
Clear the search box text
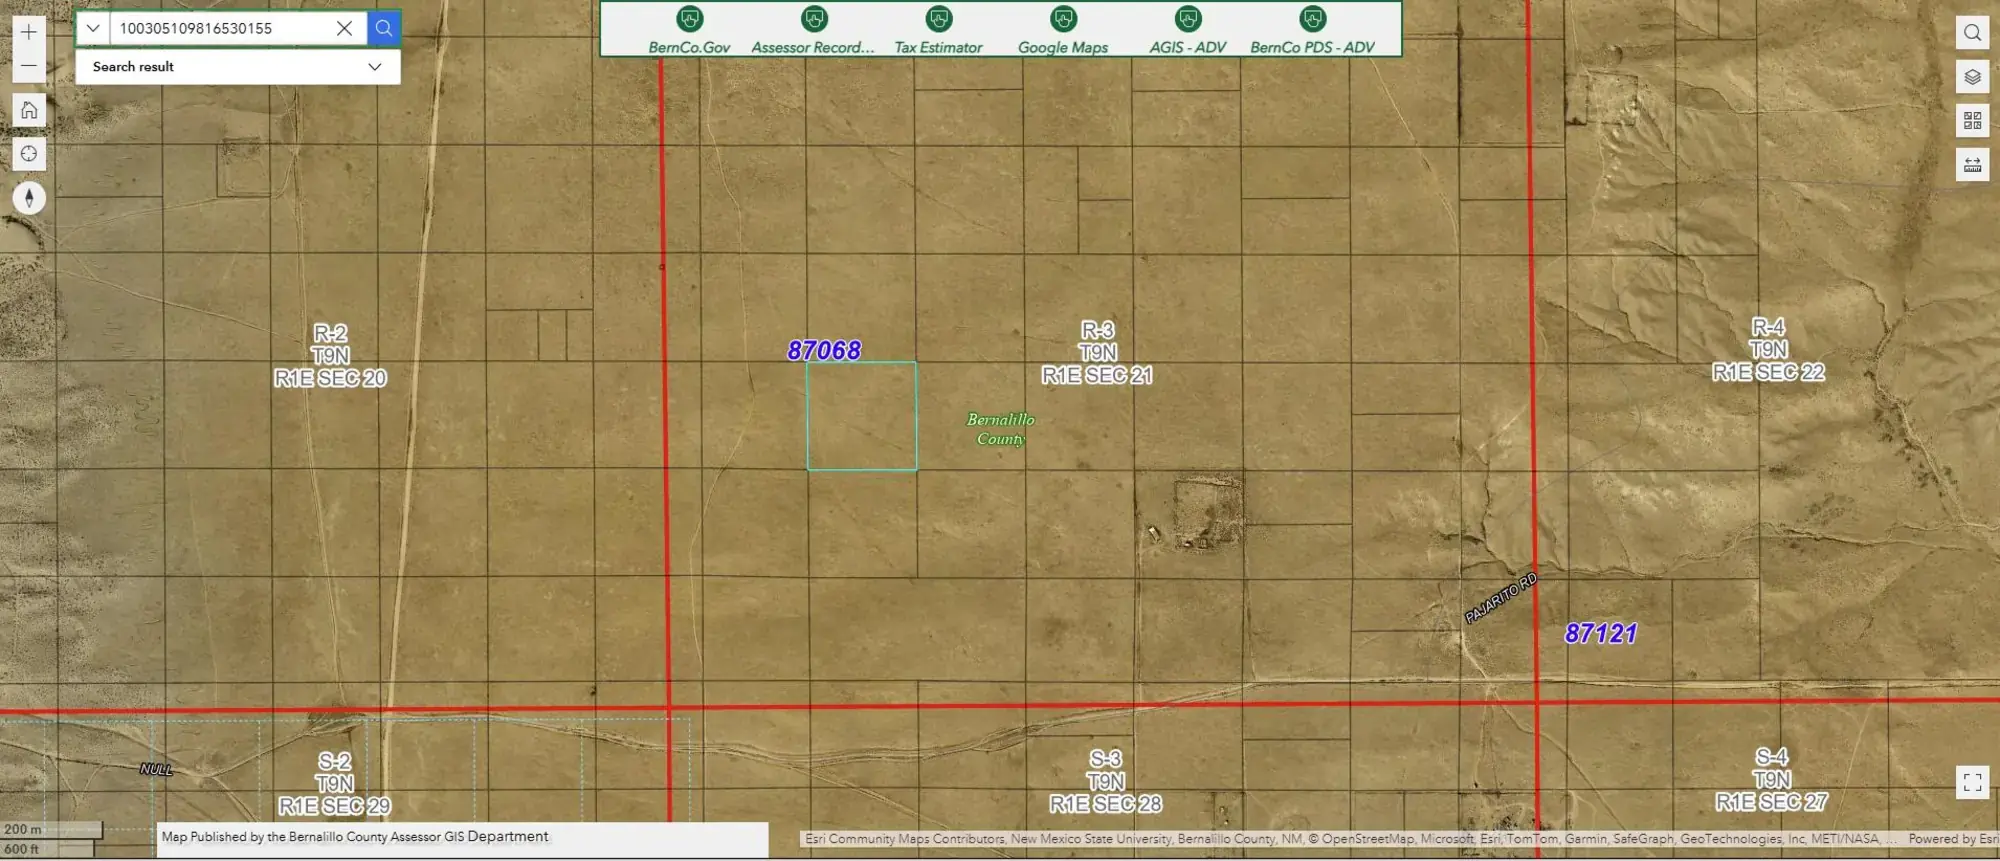(344, 28)
